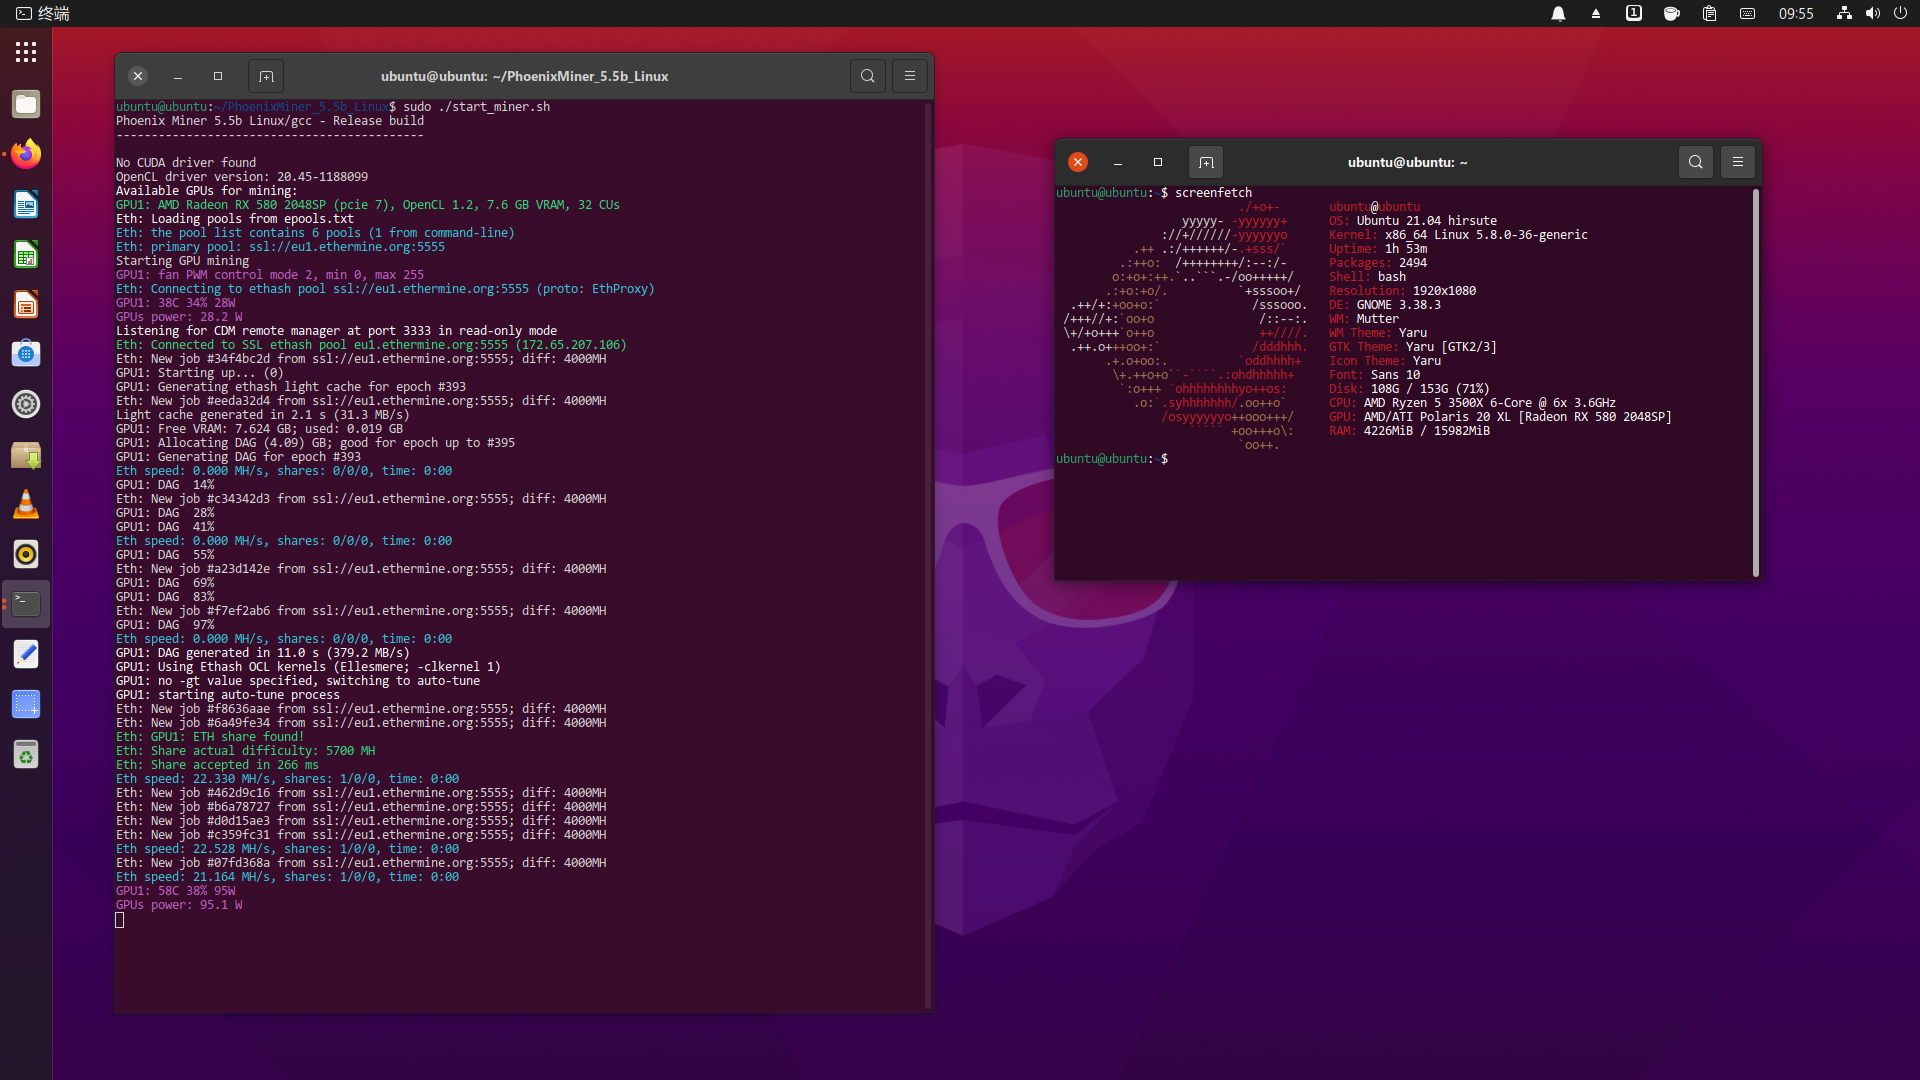Click the keyboard indicator in top bar
This screenshot has height=1080, width=1920.
(x=1747, y=13)
